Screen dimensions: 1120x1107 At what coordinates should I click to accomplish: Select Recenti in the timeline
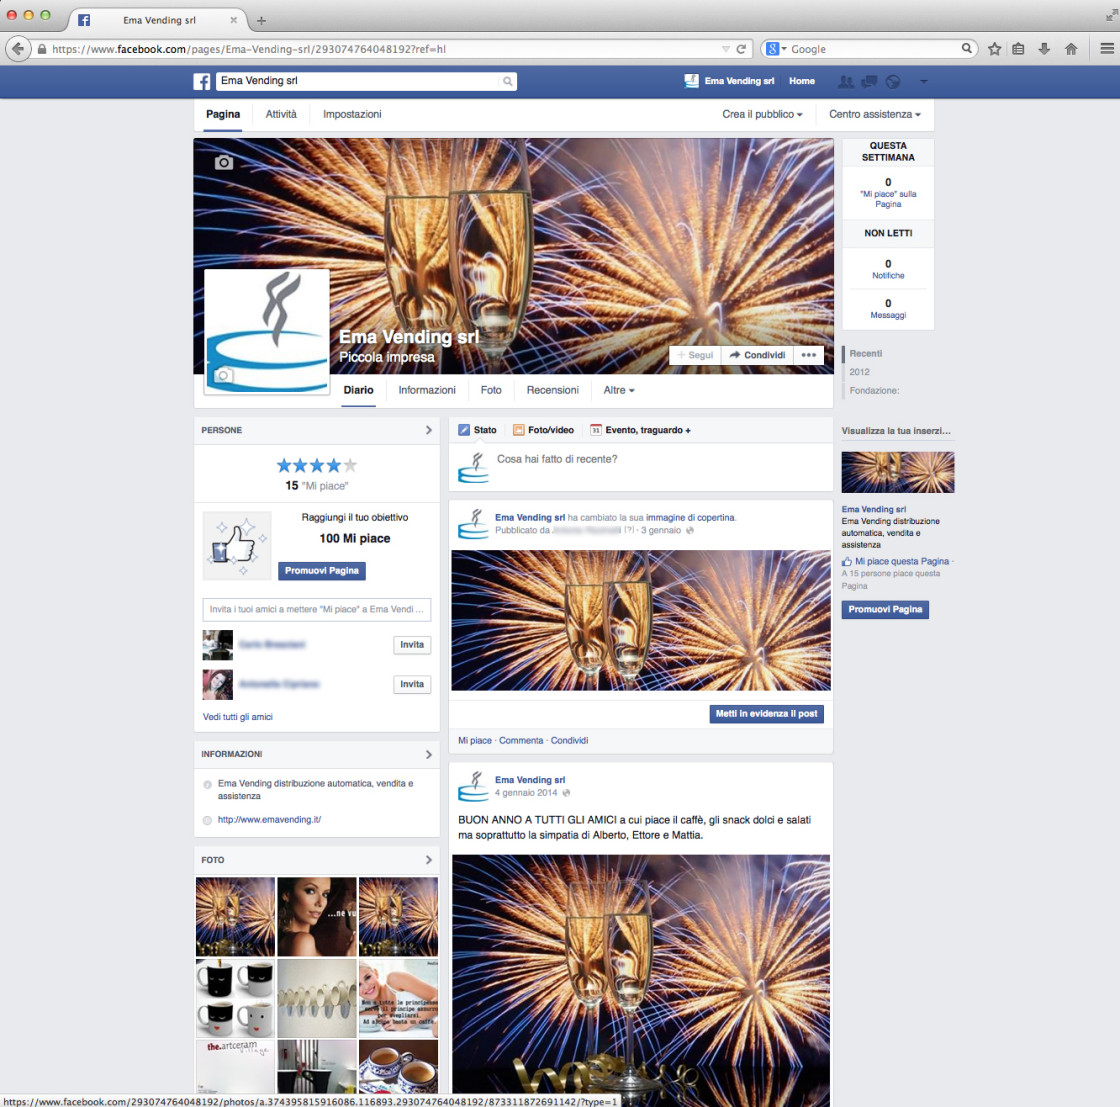[866, 354]
